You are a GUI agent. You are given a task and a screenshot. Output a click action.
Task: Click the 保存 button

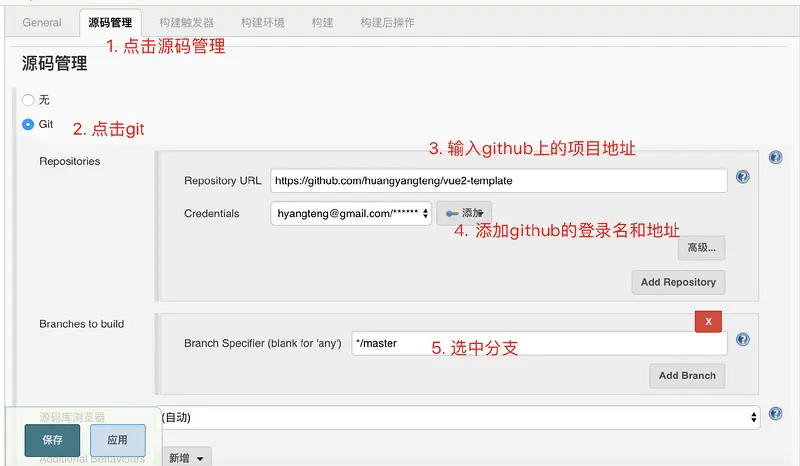tap(52, 440)
